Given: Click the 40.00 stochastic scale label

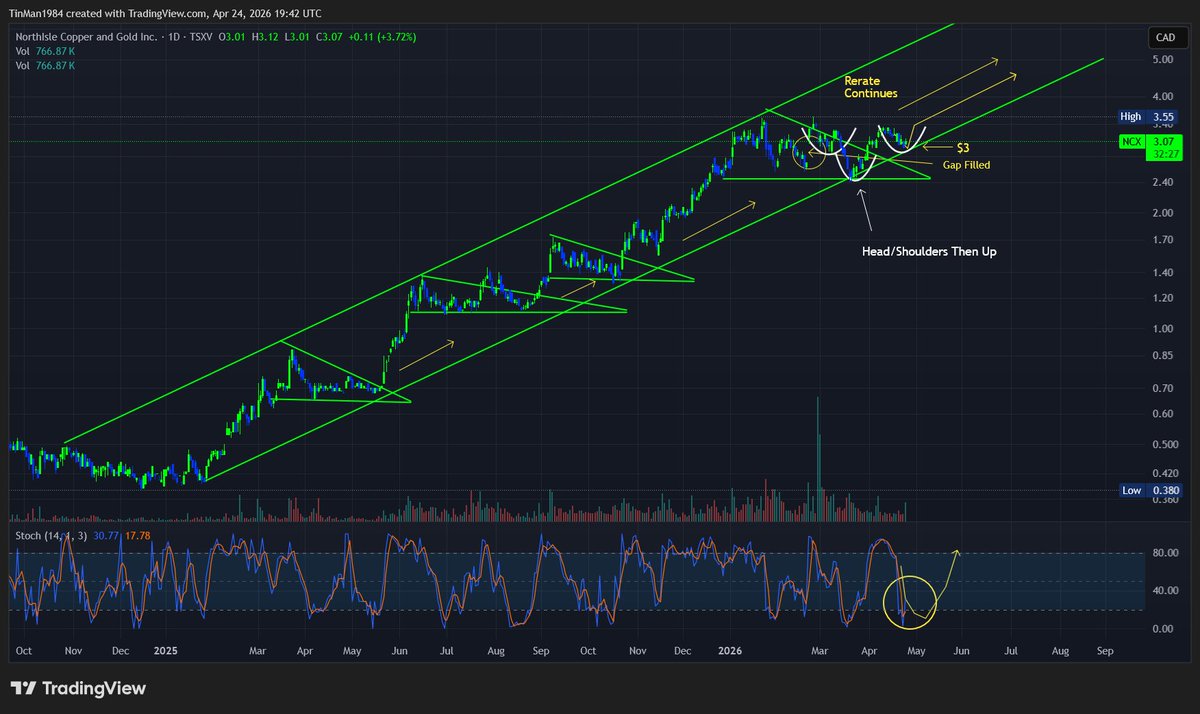Looking at the screenshot, I should click(1164, 590).
